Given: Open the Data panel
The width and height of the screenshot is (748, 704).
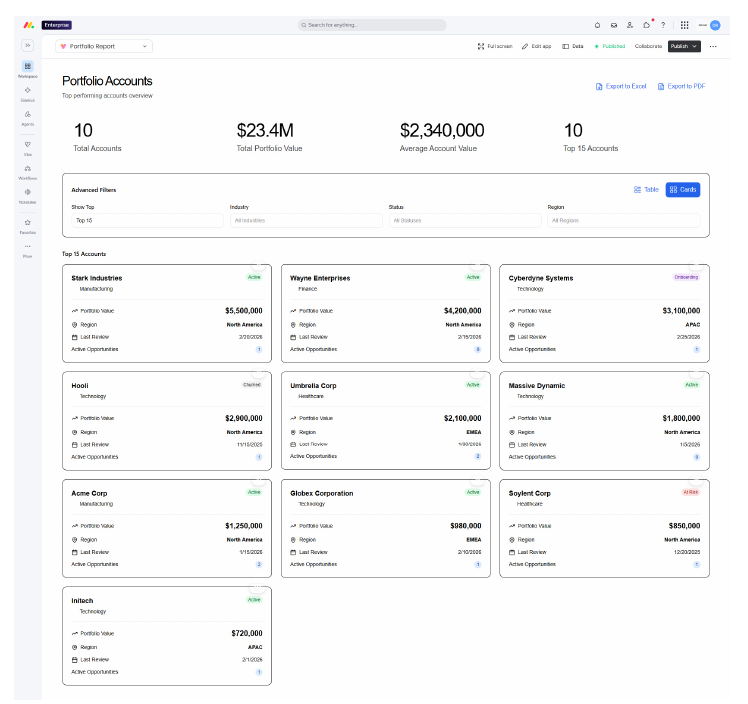Looking at the screenshot, I should (x=573, y=46).
